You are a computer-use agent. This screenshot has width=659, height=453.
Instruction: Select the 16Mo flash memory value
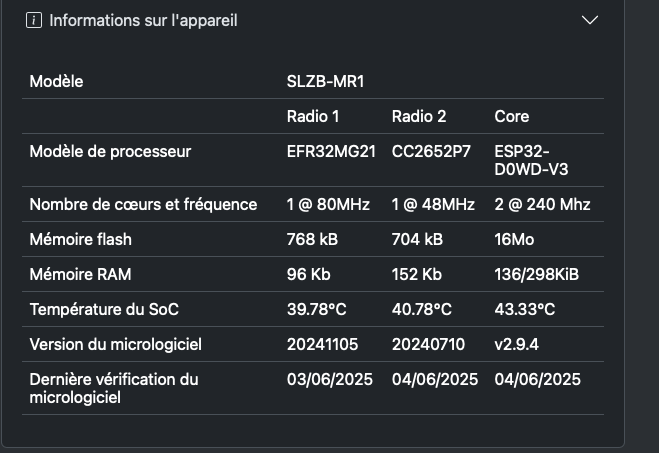coord(514,240)
